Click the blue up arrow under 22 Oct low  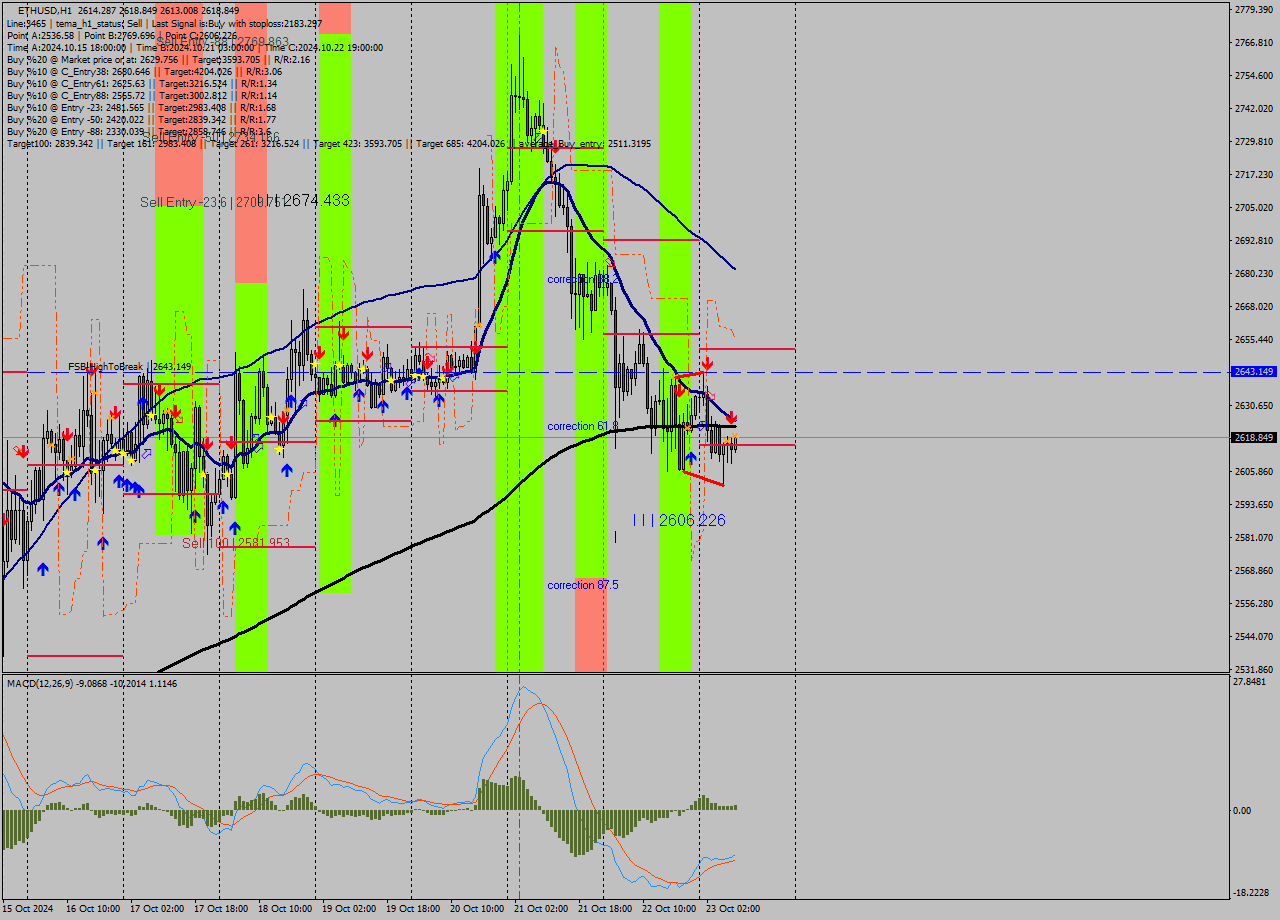691,457
